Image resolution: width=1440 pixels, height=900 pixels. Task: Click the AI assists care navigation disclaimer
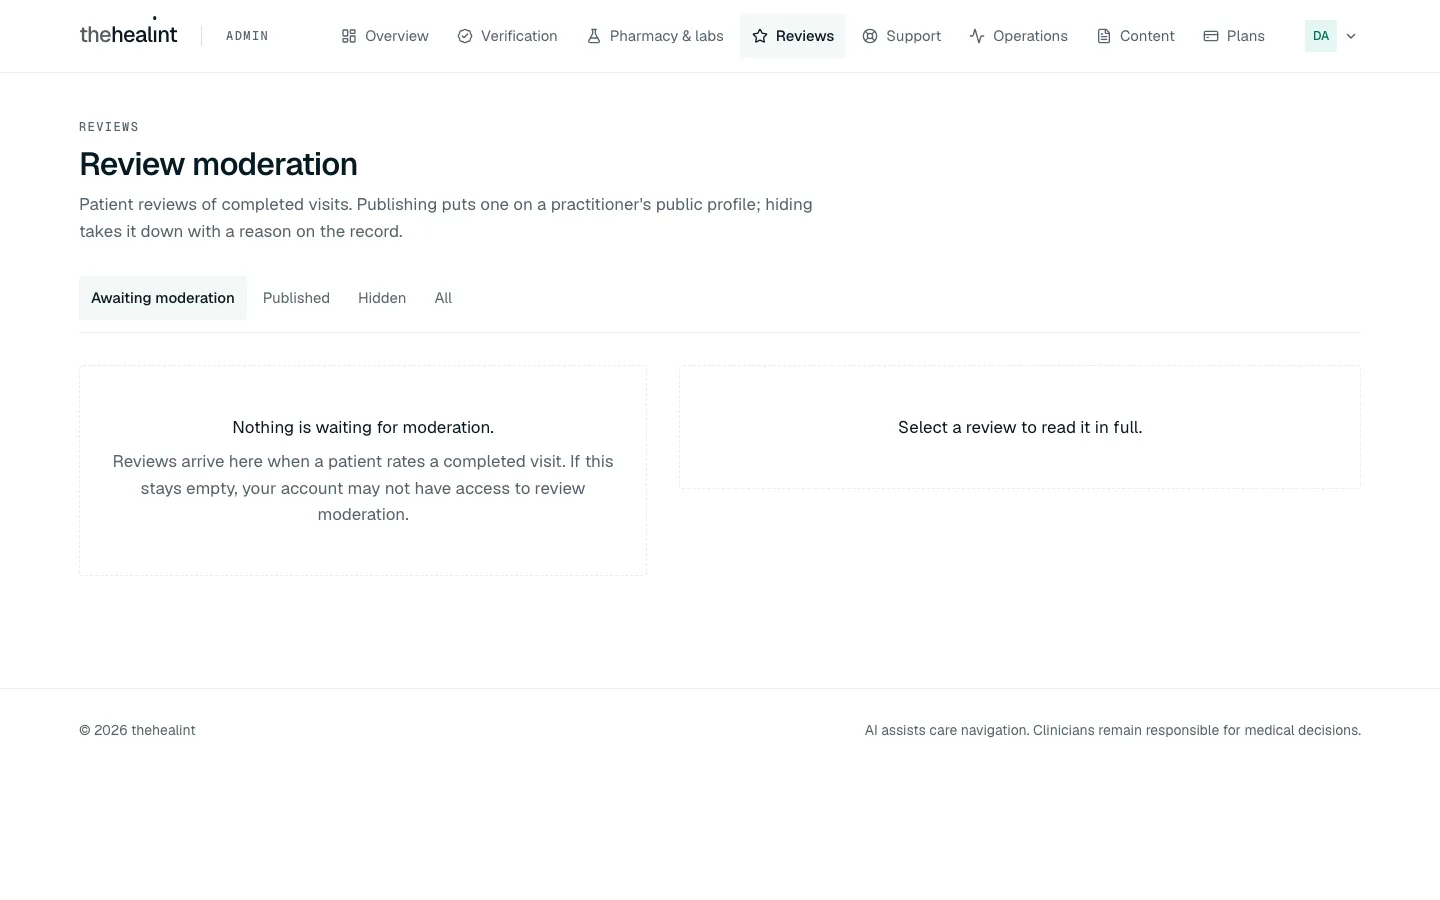pos(1113,730)
